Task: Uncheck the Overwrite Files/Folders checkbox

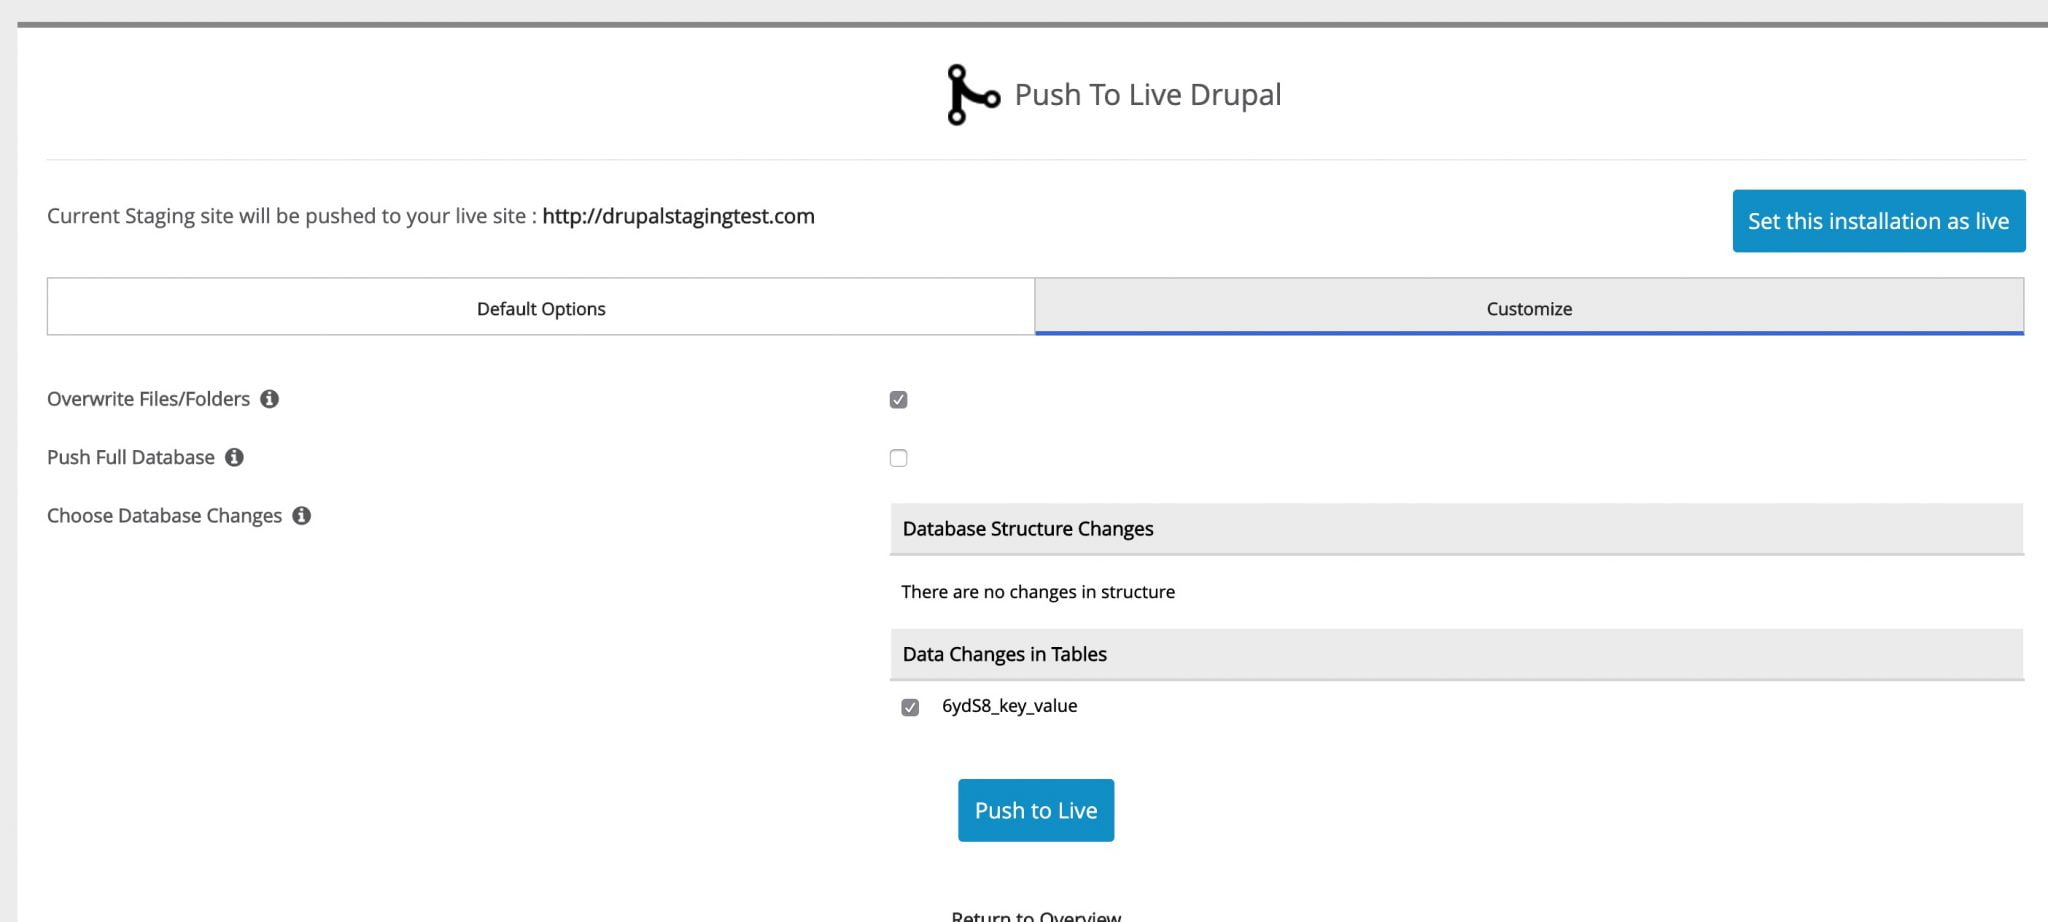Action: pos(898,399)
